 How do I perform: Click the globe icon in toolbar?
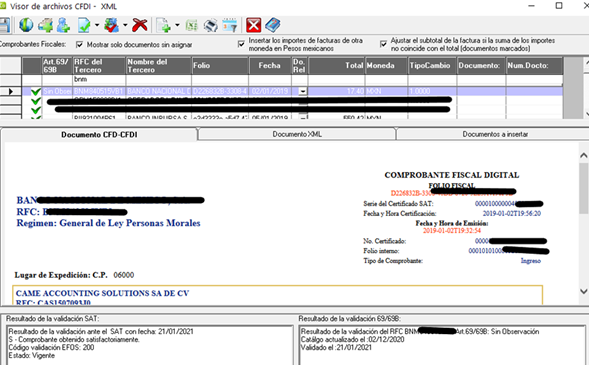(26, 25)
